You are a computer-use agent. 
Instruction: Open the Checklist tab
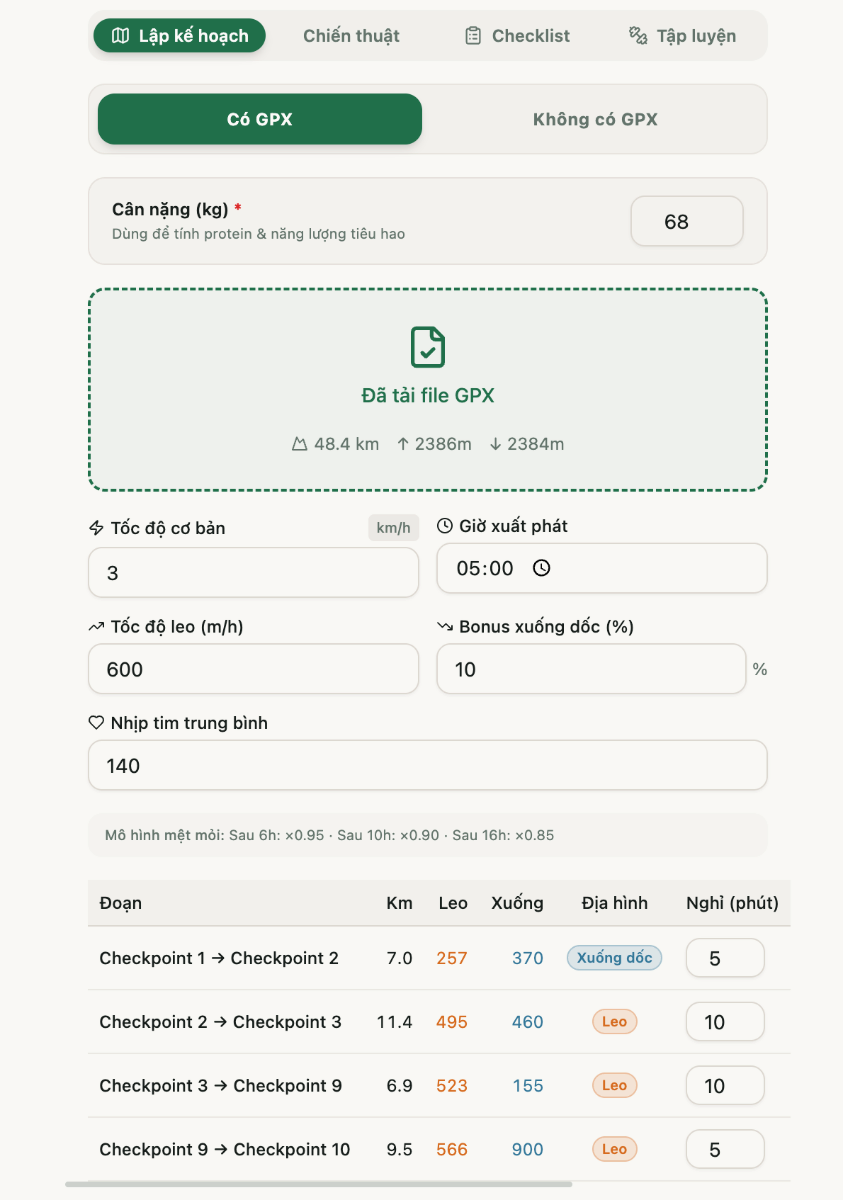pos(517,36)
